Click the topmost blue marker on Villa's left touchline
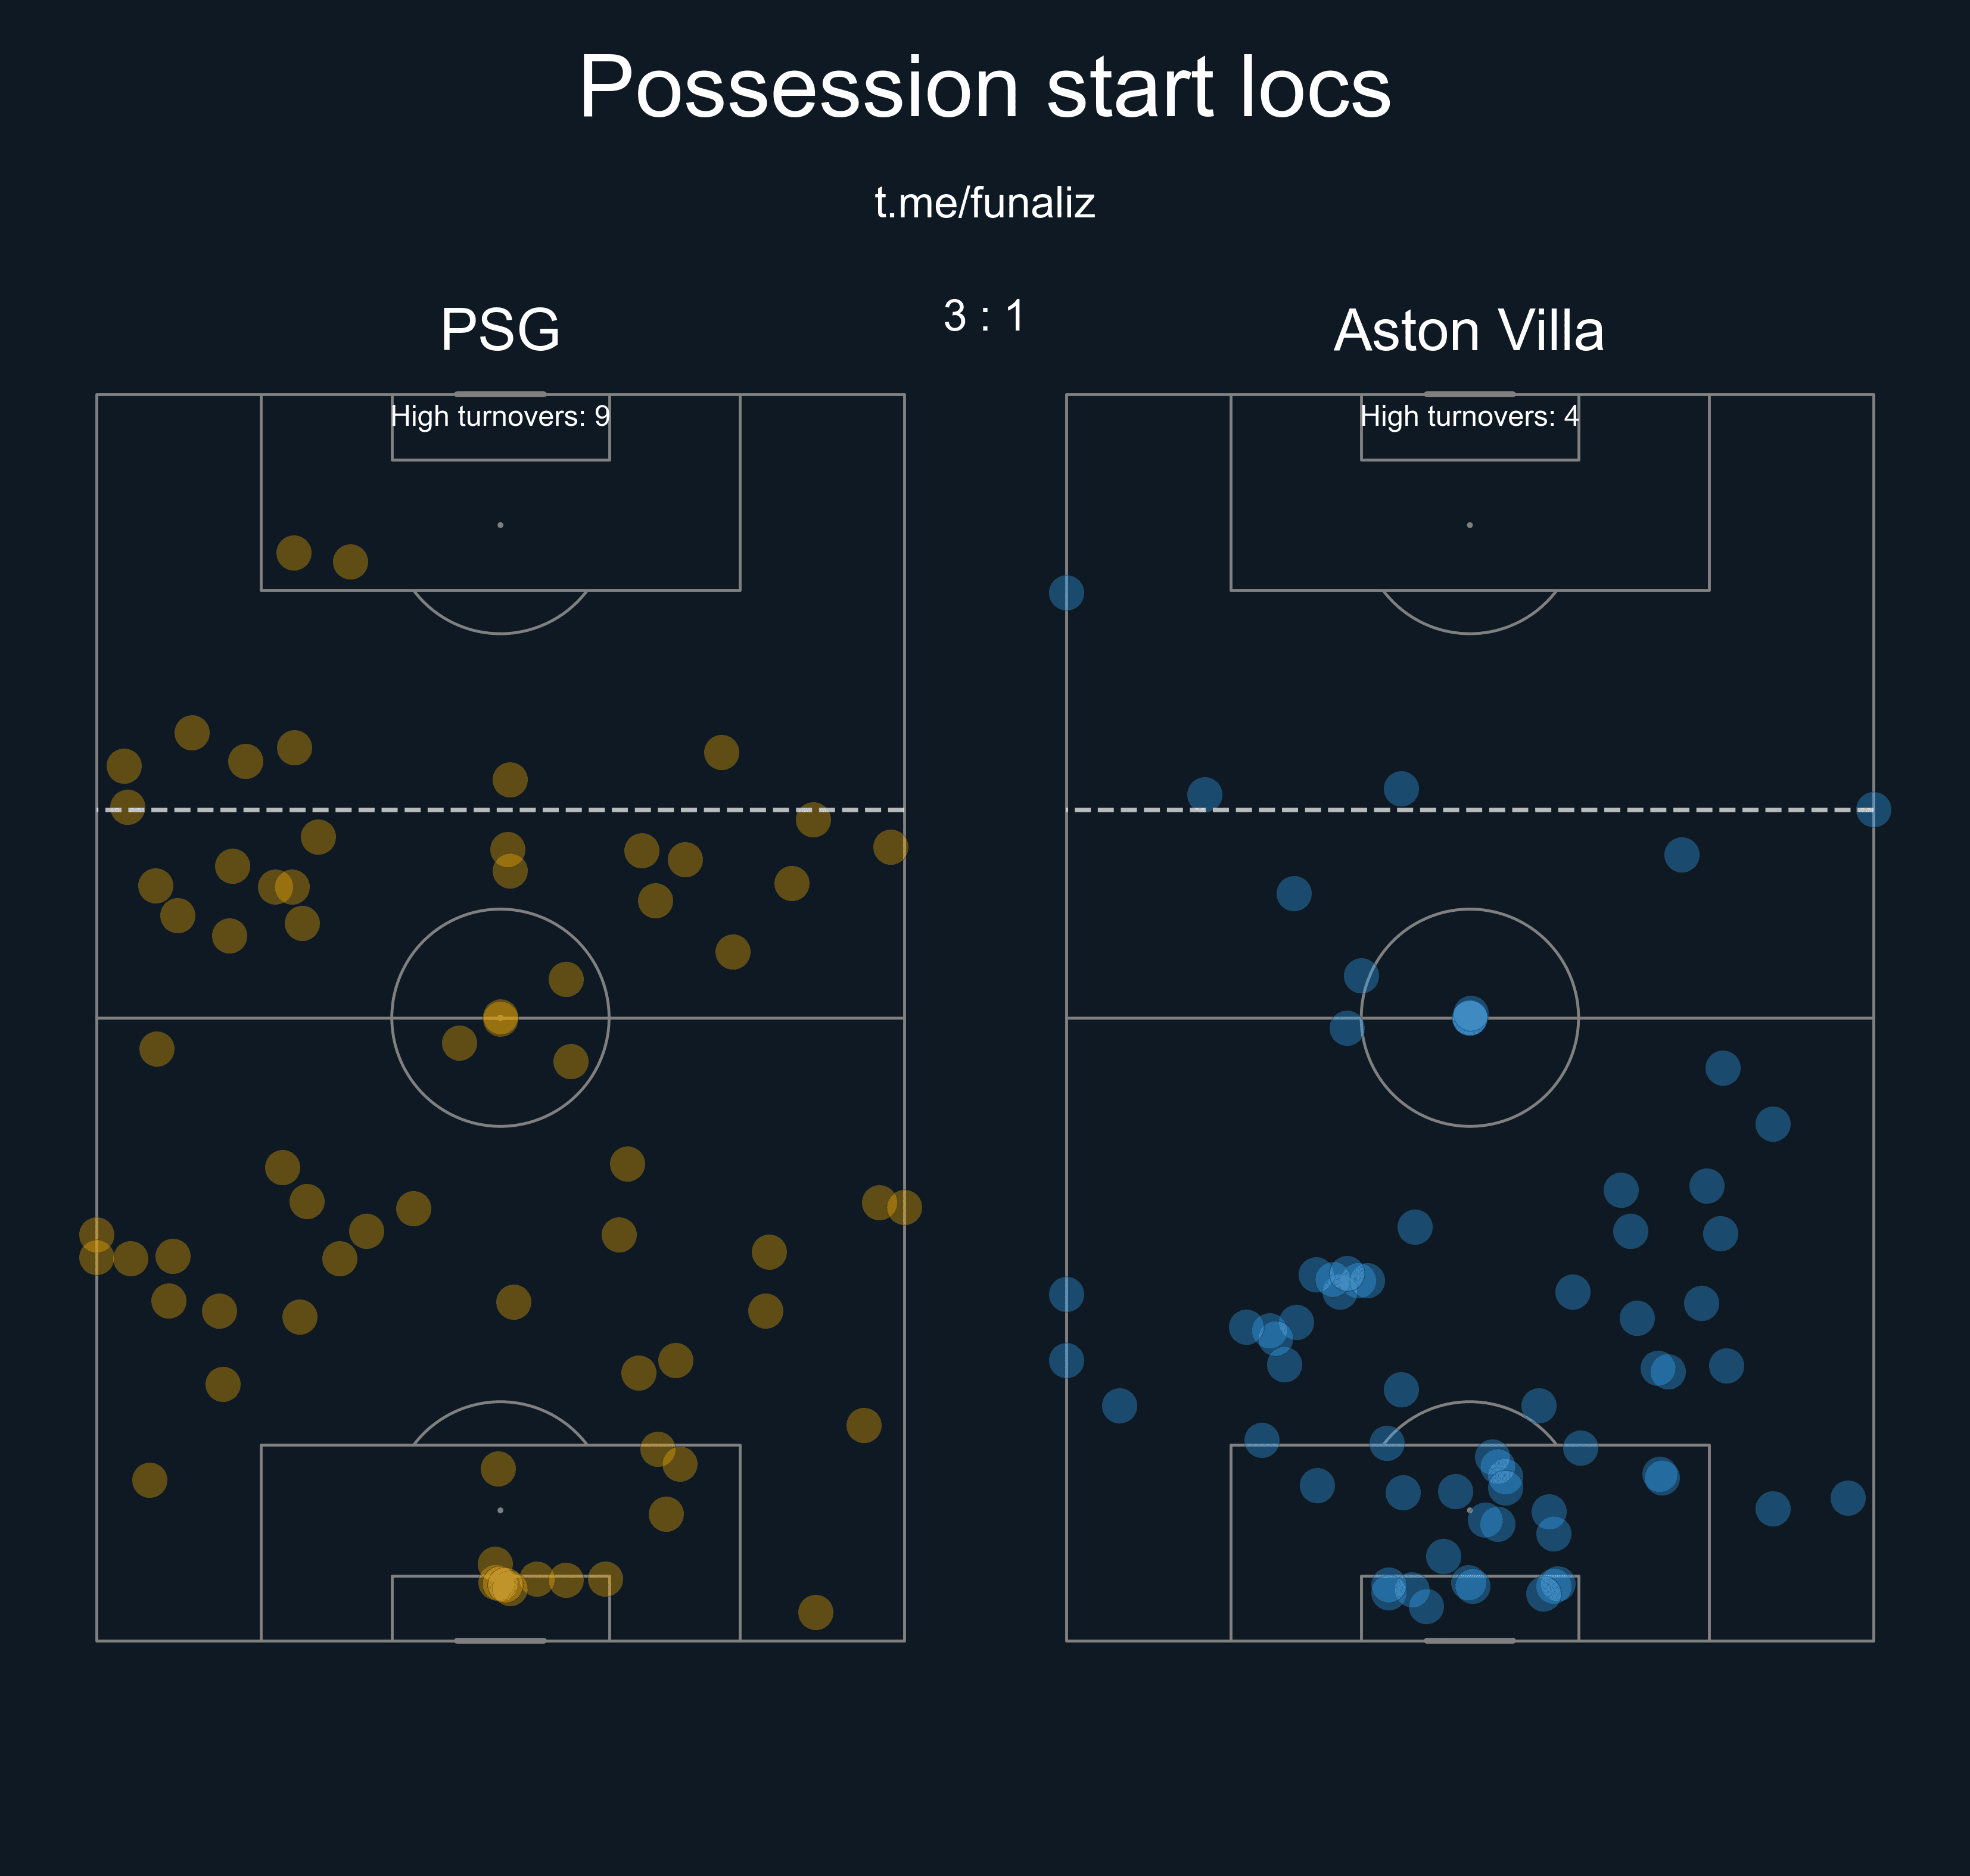 click(1066, 593)
